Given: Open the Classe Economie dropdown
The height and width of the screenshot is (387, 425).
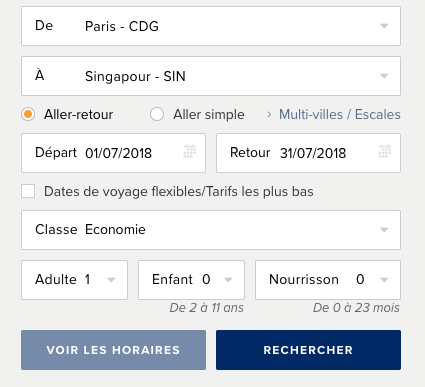Looking at the screenshot, I should [211, 230].
